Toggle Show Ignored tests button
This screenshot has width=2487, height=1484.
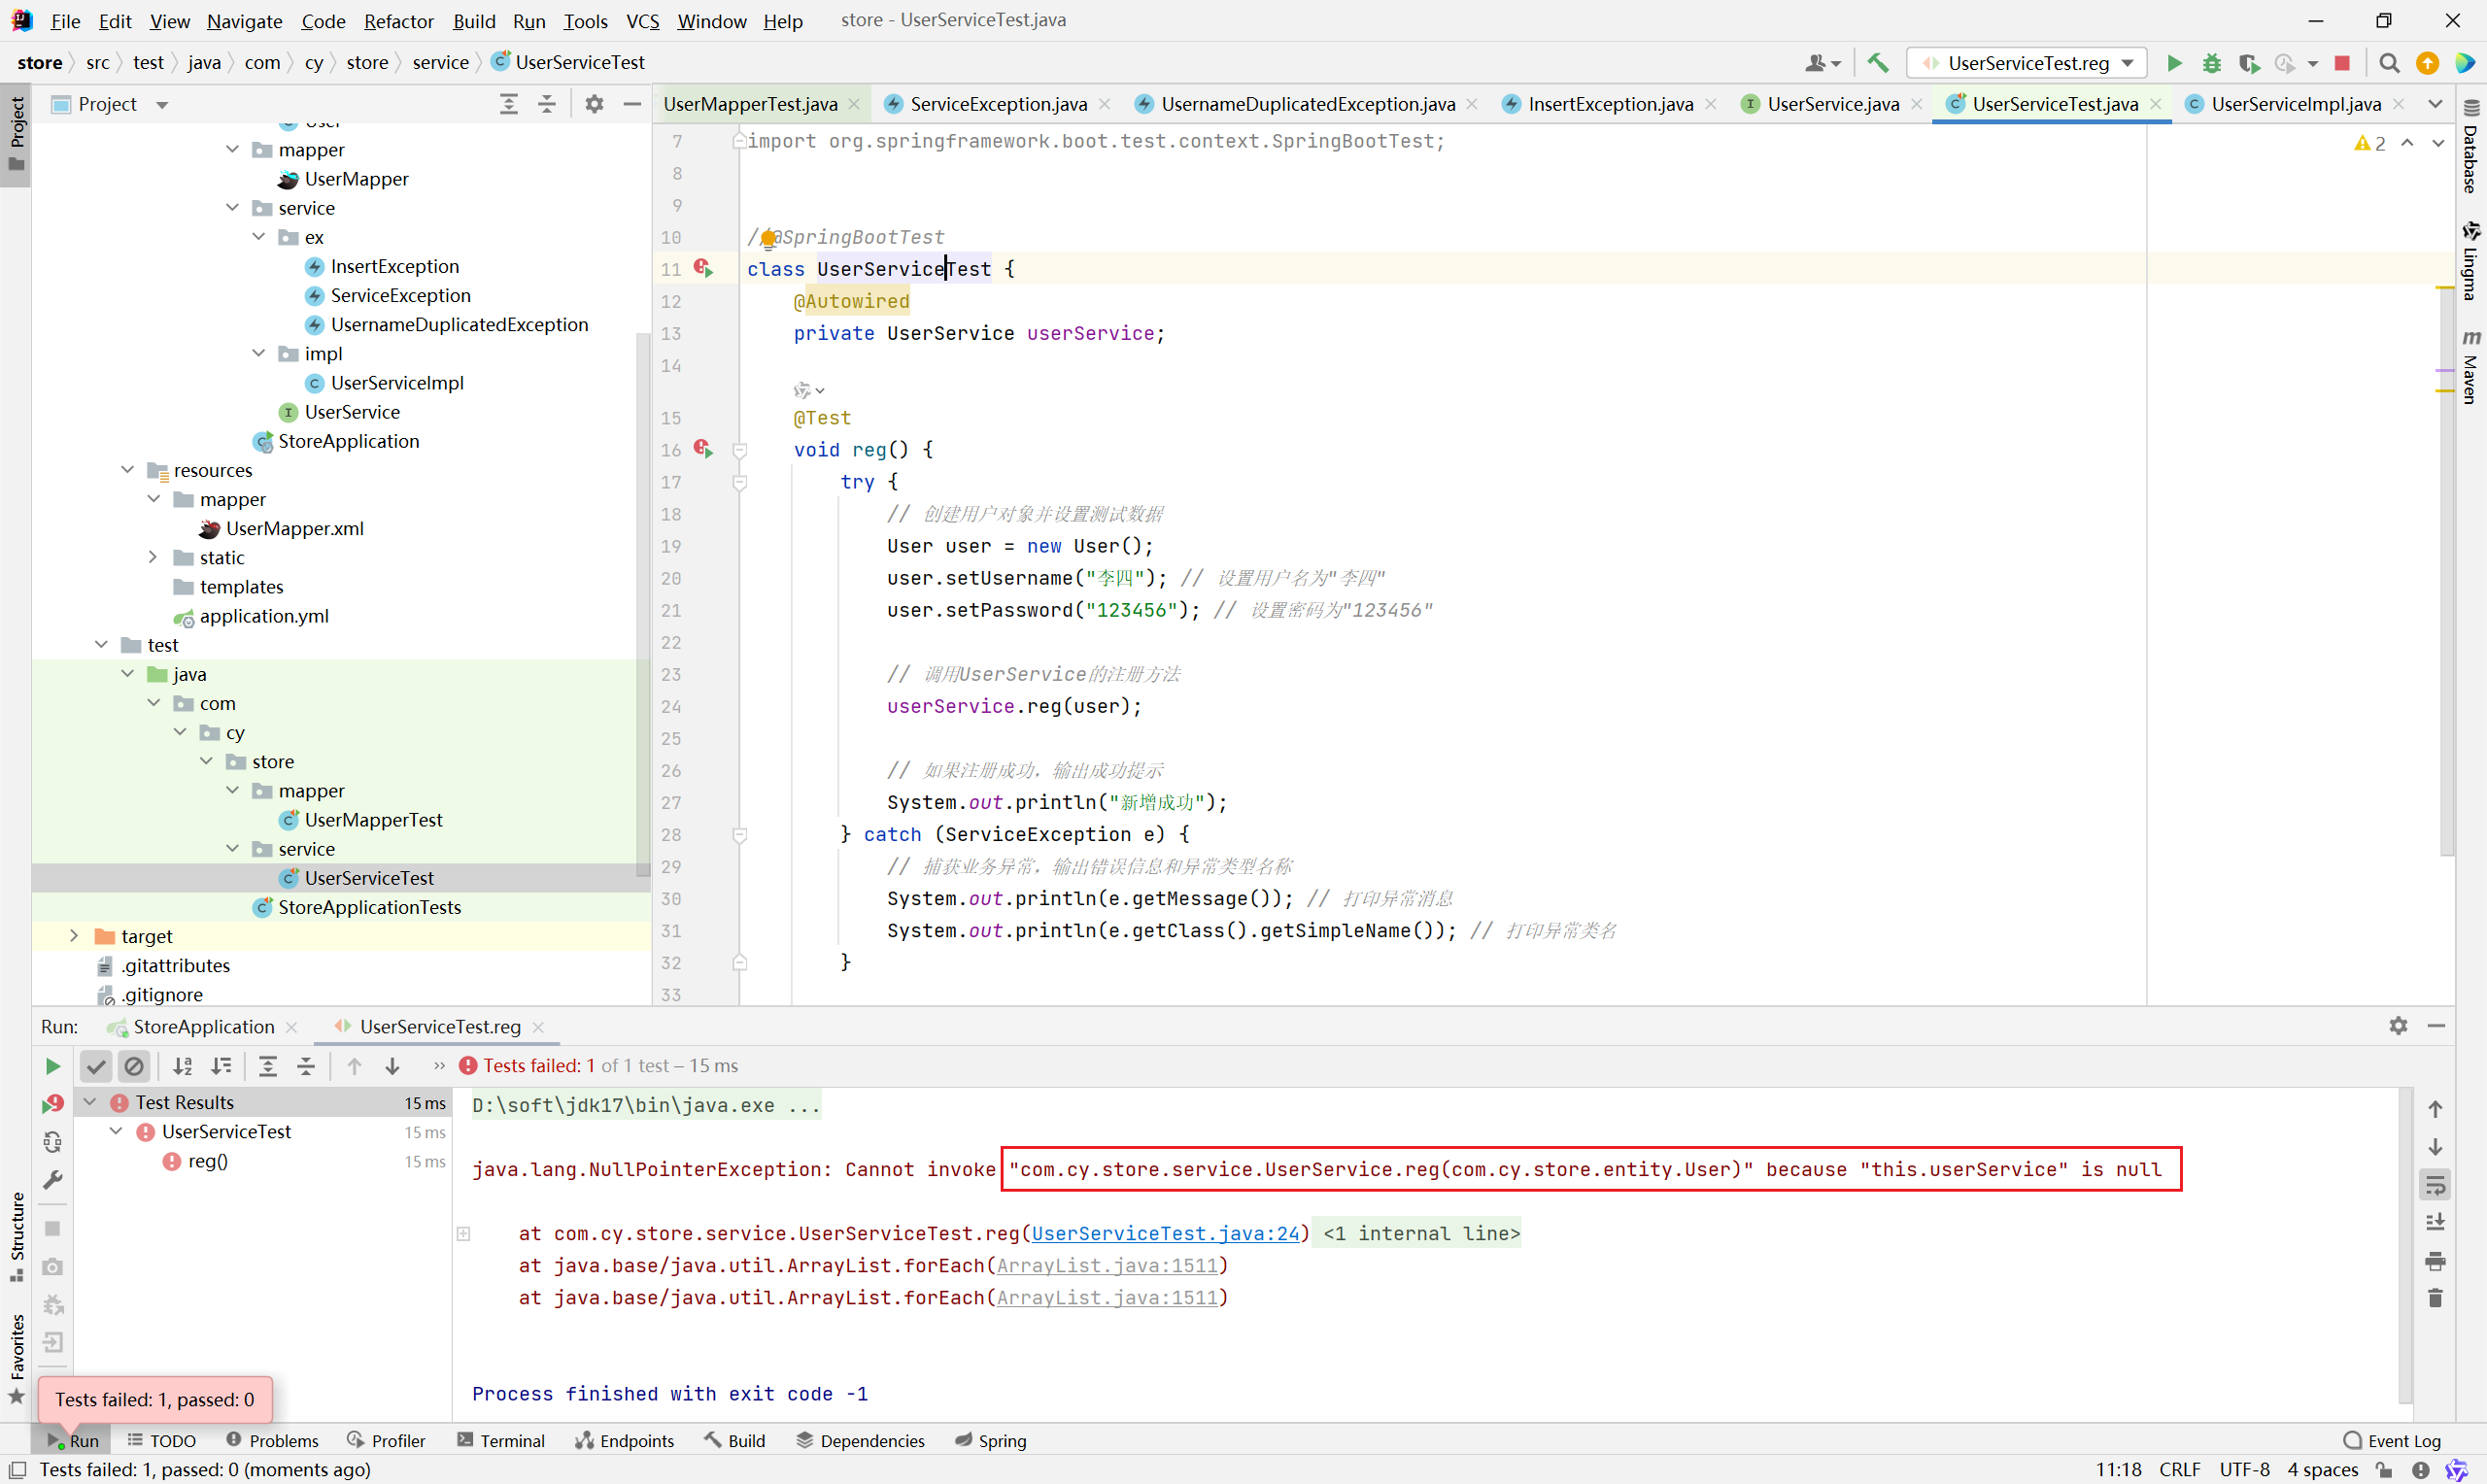(133, 1066)
